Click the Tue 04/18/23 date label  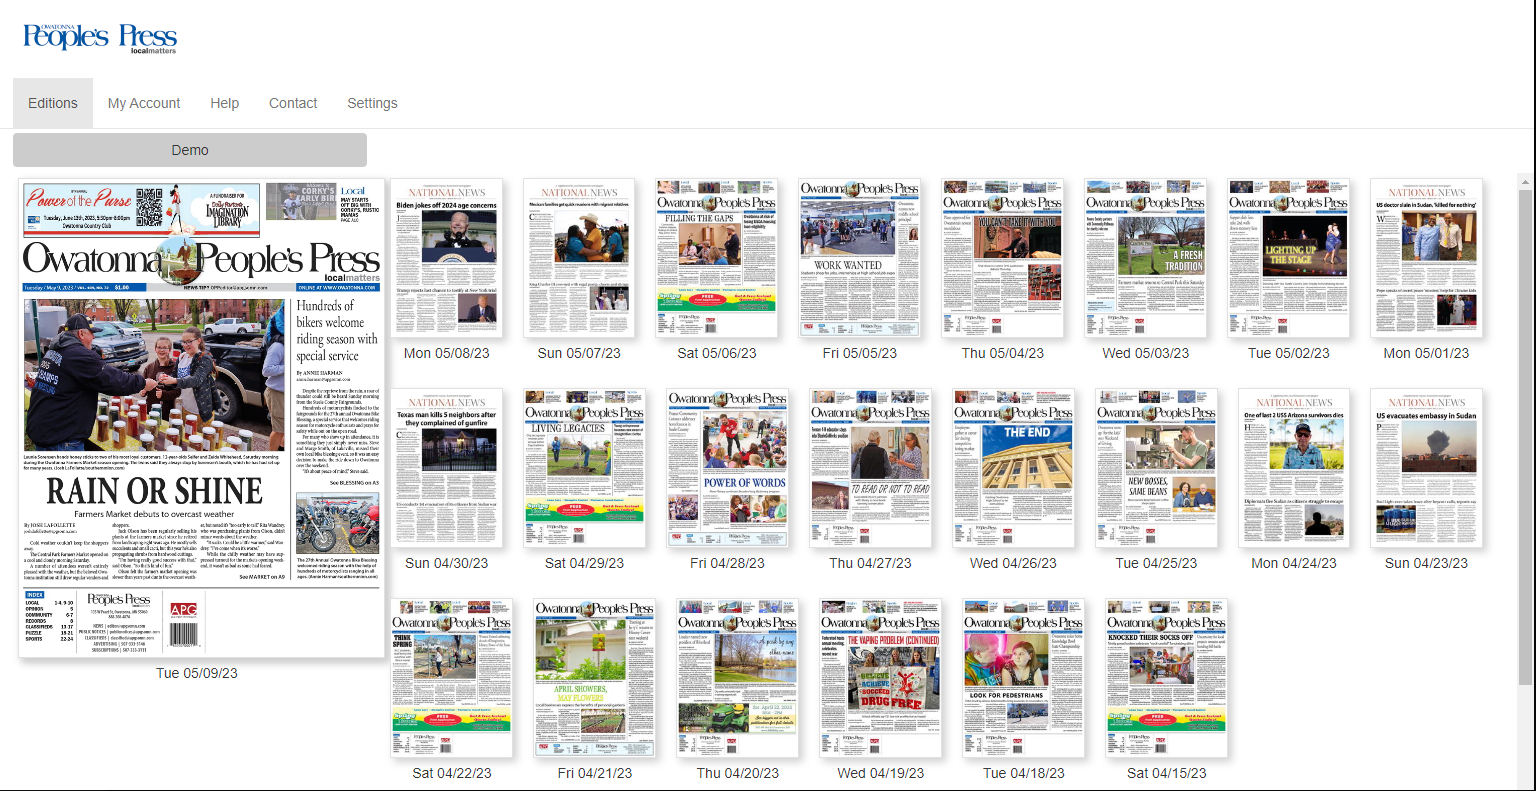[x=1024, y=773]
